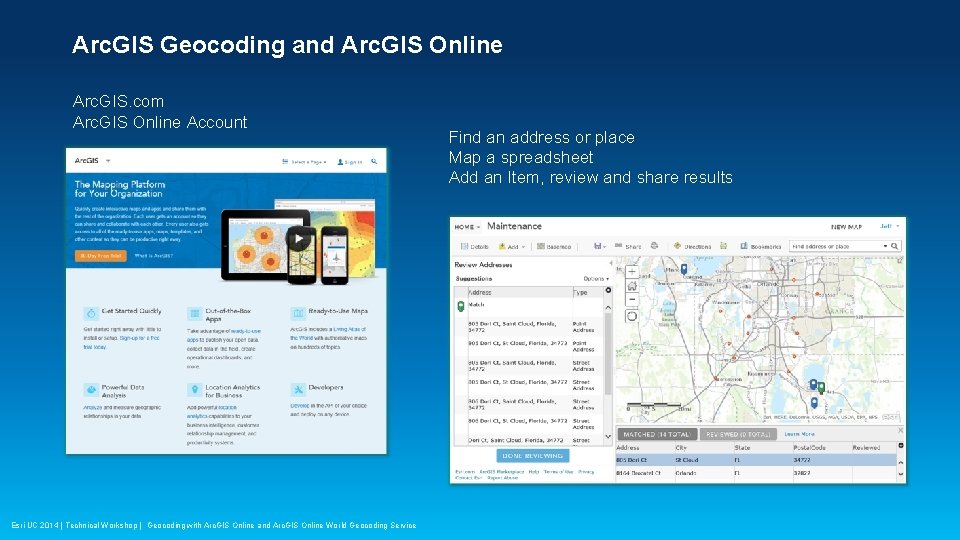The height and width of the screenshot is (540, 960).
Task: Open the Bookmarks tool
Action: point(761,246)
